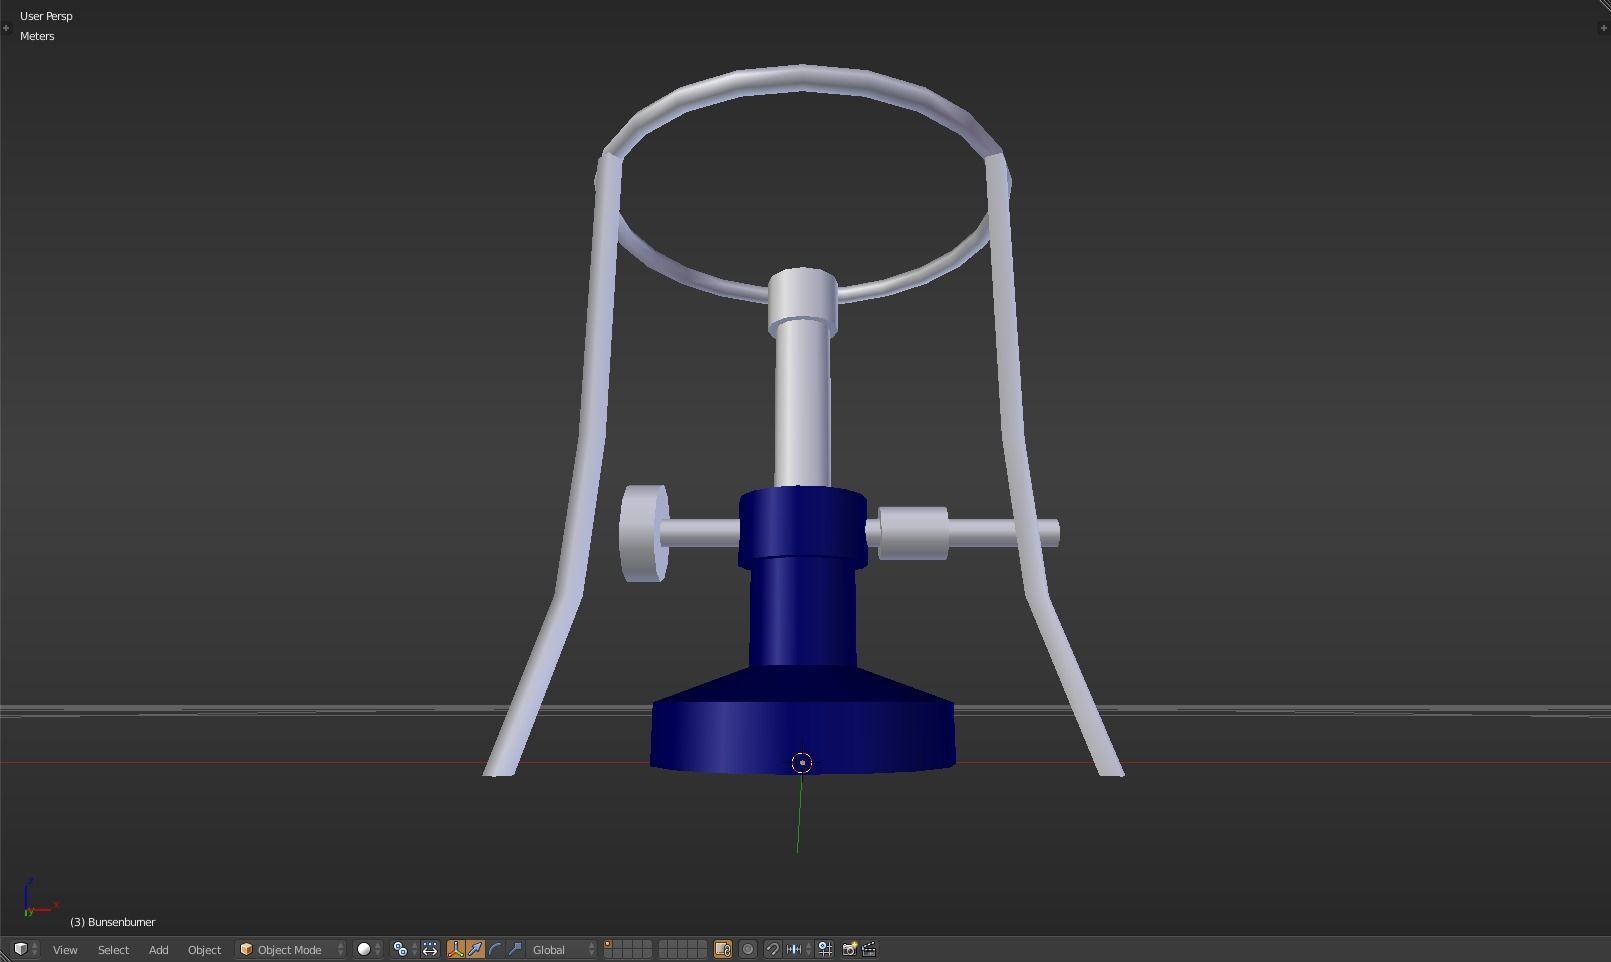1611x962 pixels.
Task: Open the Add menu
Action: coord(158,949)
